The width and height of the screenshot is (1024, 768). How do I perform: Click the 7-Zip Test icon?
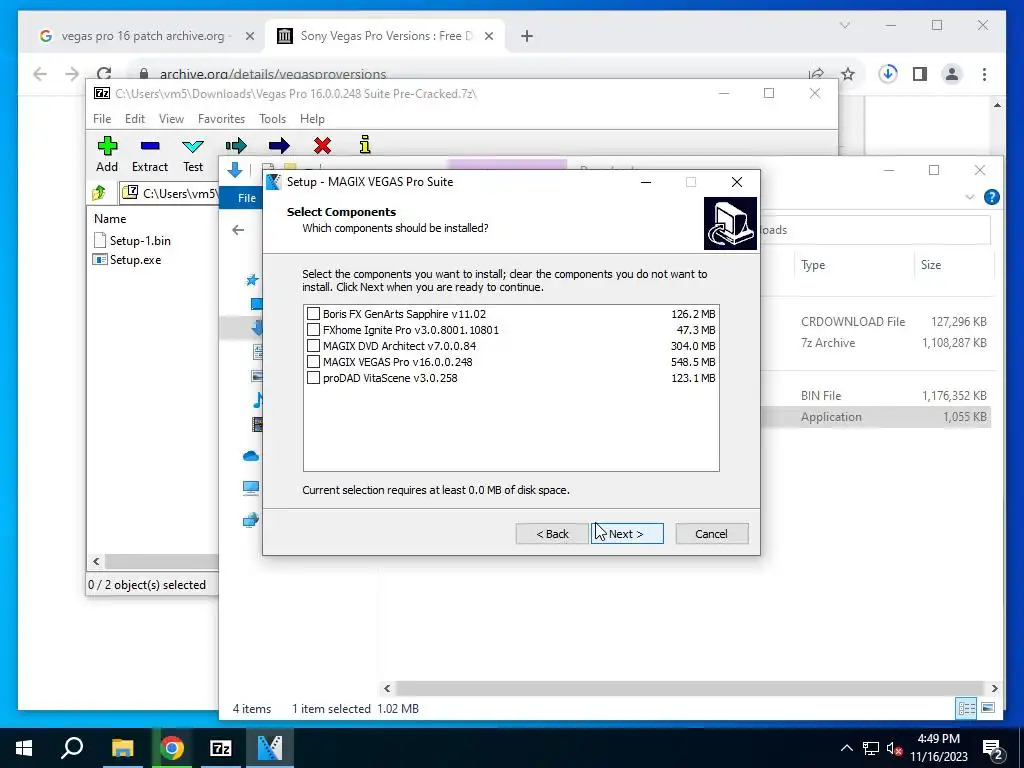[x=193, y=146]
